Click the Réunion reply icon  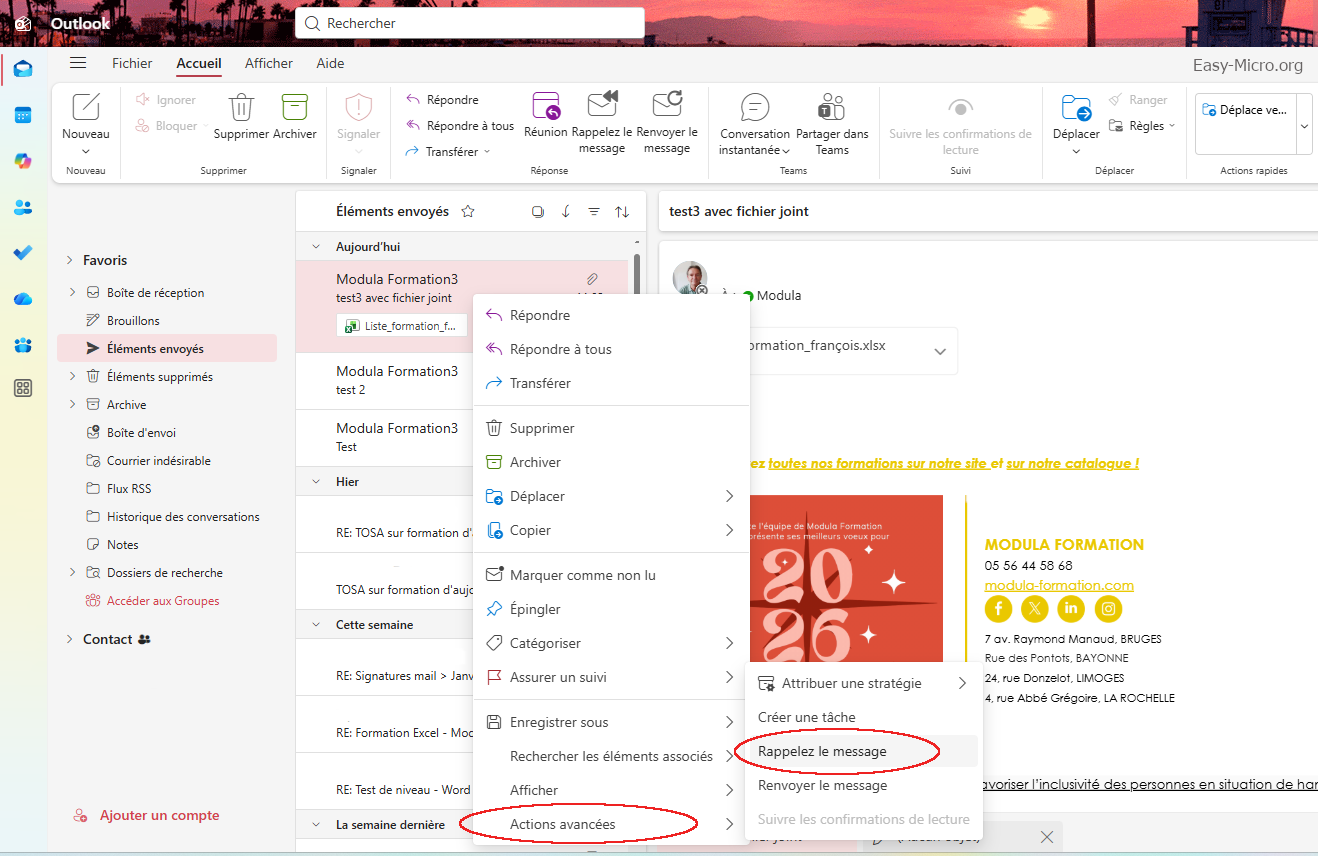pos(545,106)
